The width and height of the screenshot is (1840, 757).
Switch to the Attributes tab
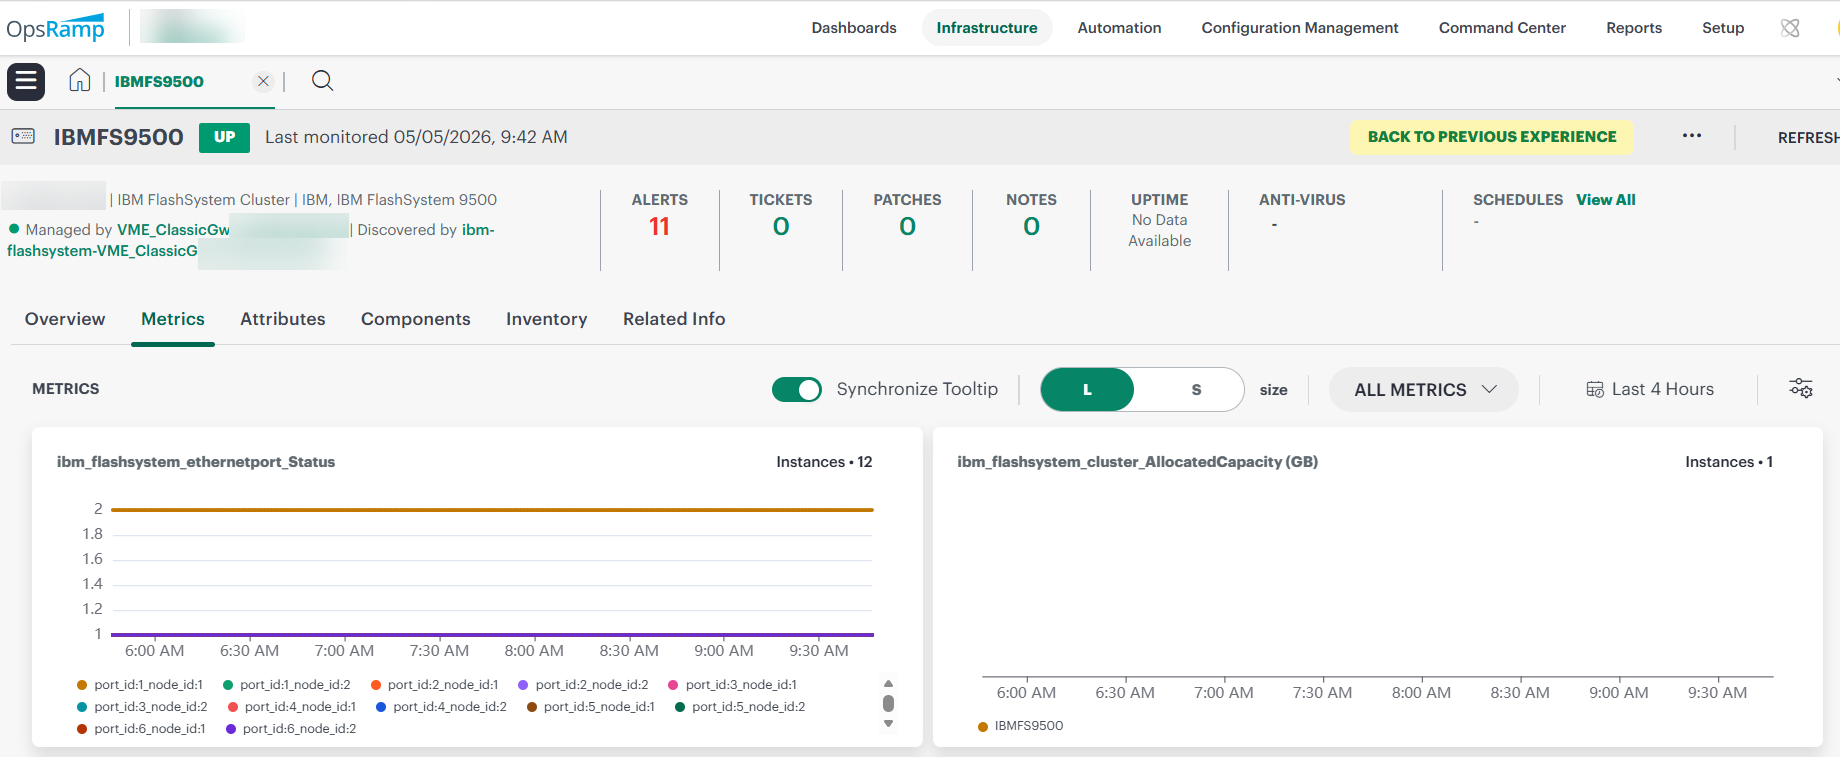click(283, 319)
